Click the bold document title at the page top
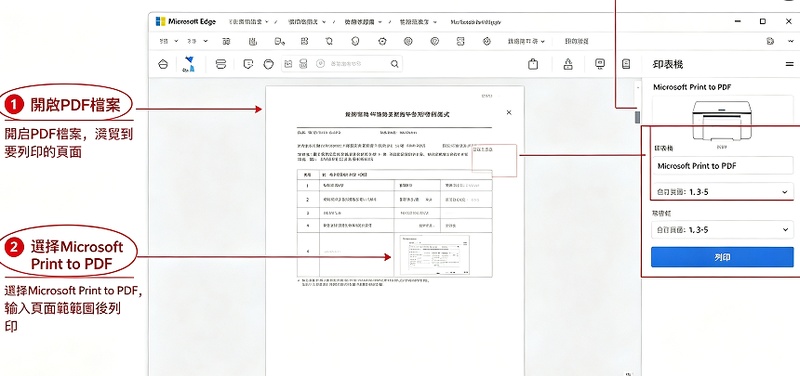 [398, 115]
